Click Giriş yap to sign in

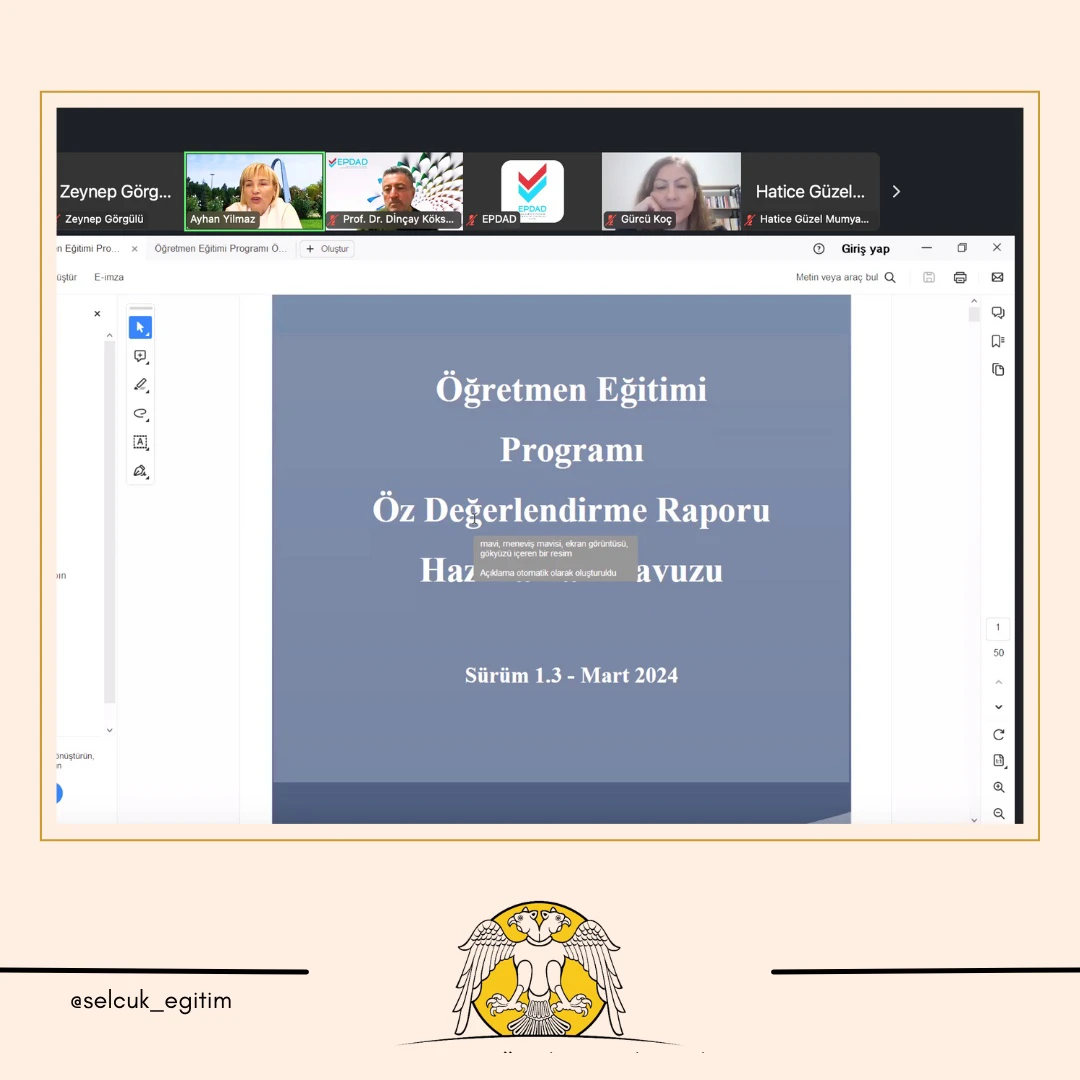[865, 249]
